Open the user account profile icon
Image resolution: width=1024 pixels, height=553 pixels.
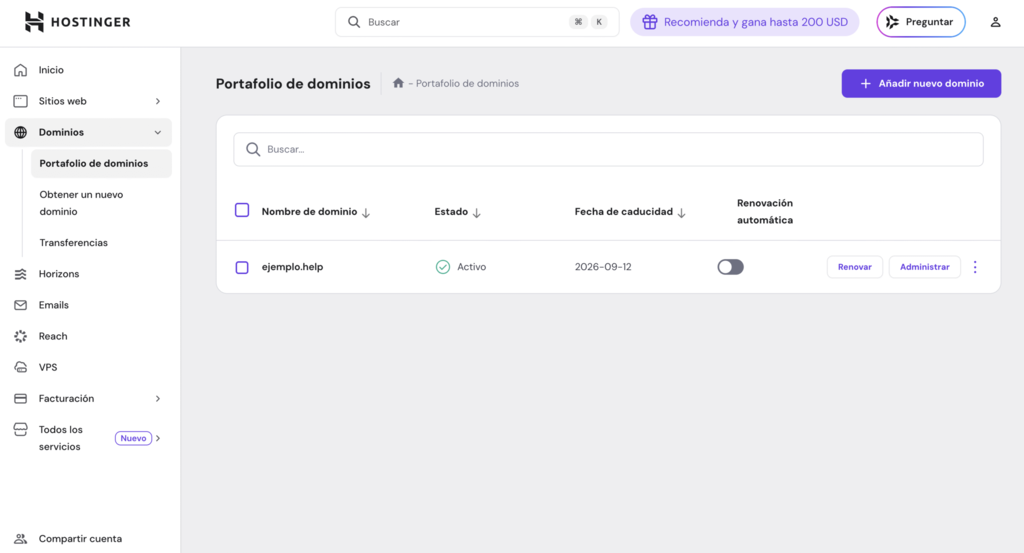pyautogui.click(x=995, y=22)
